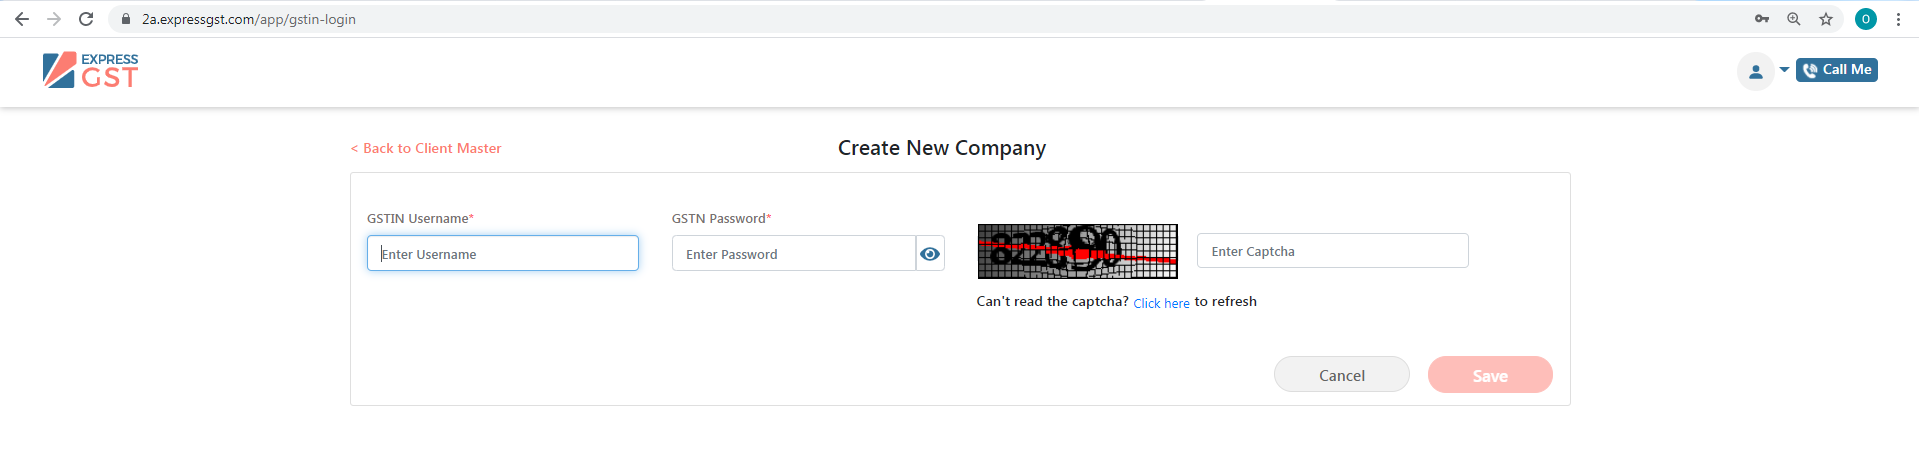Click the Can't read the captcha text
1919x457 pixels.
pos(1052,301)
